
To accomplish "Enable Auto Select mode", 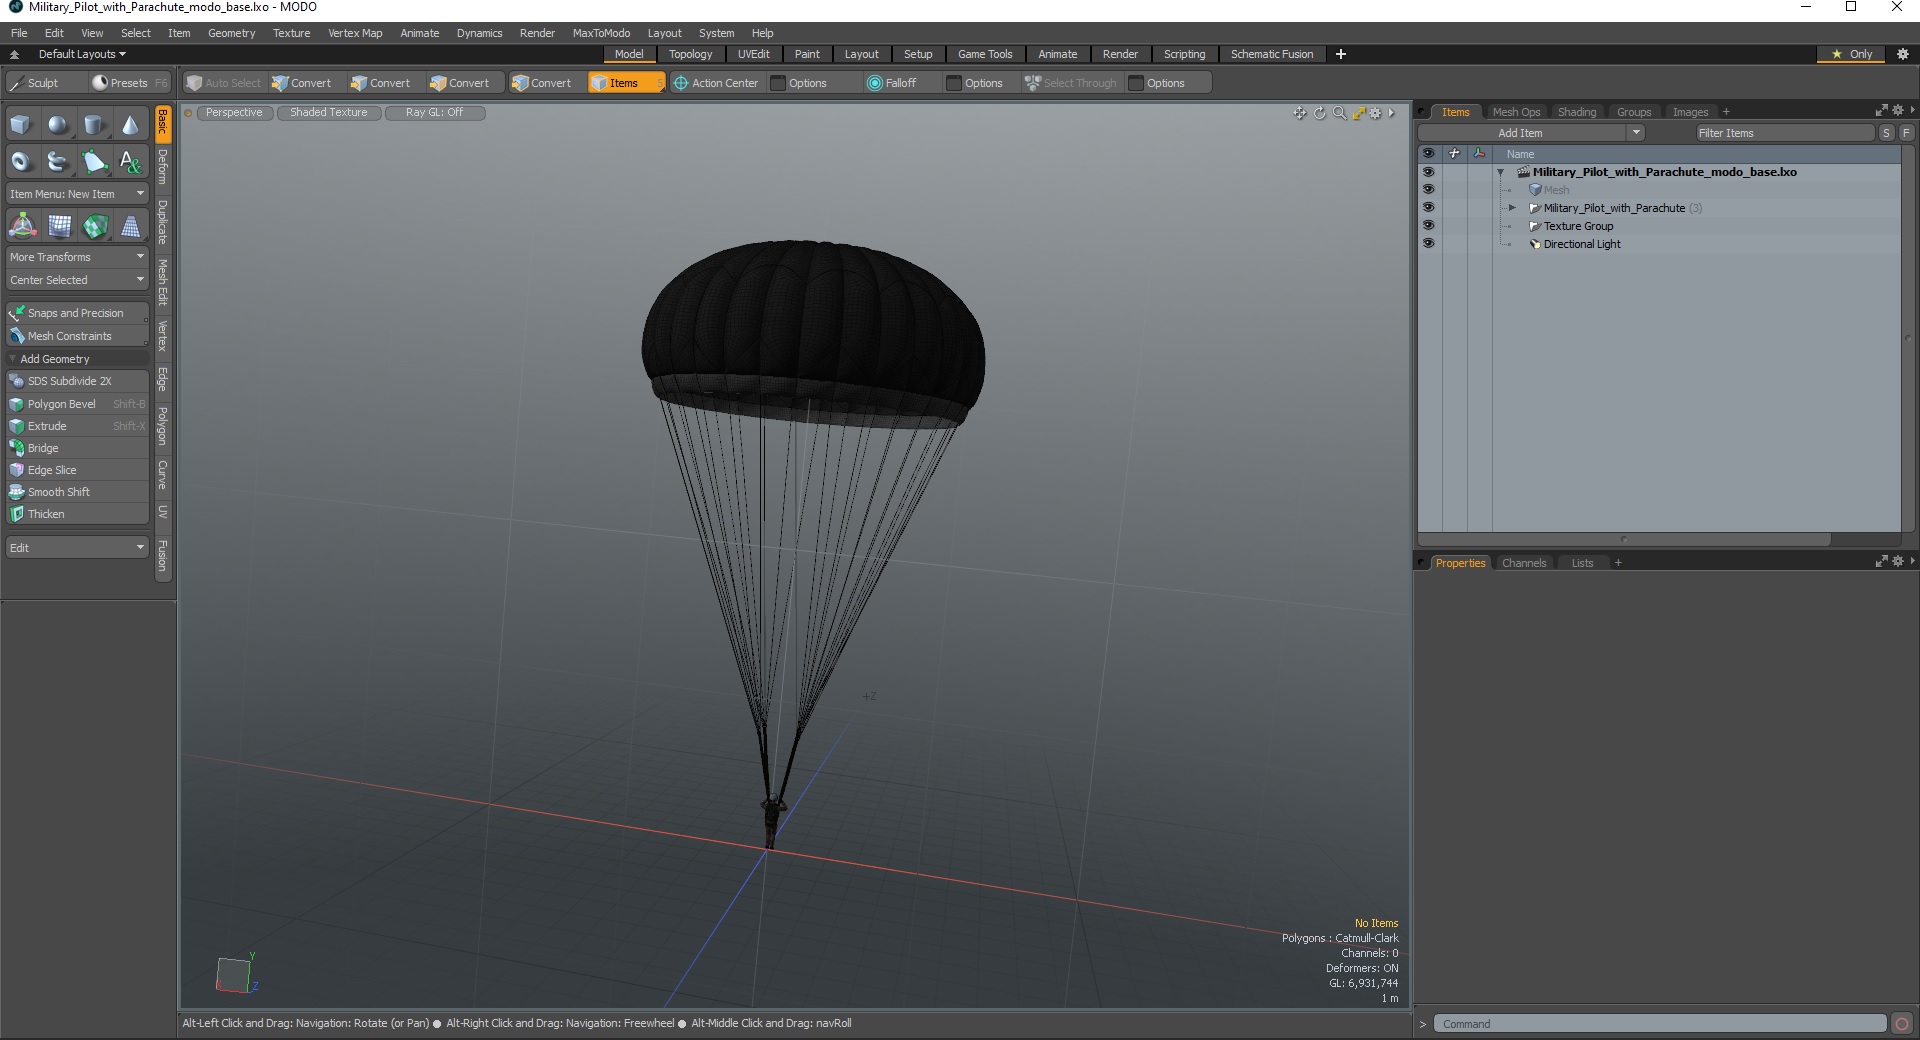I will pyautogui.click(x=224, y=83).
